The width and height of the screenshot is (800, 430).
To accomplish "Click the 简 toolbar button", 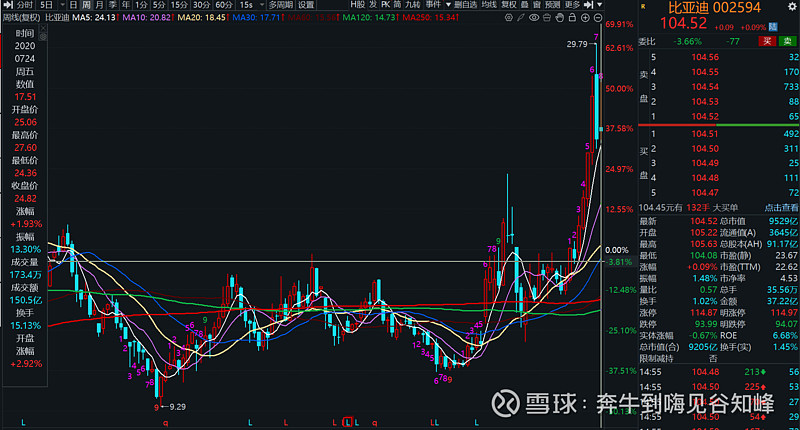I will [x=397, y=5].
